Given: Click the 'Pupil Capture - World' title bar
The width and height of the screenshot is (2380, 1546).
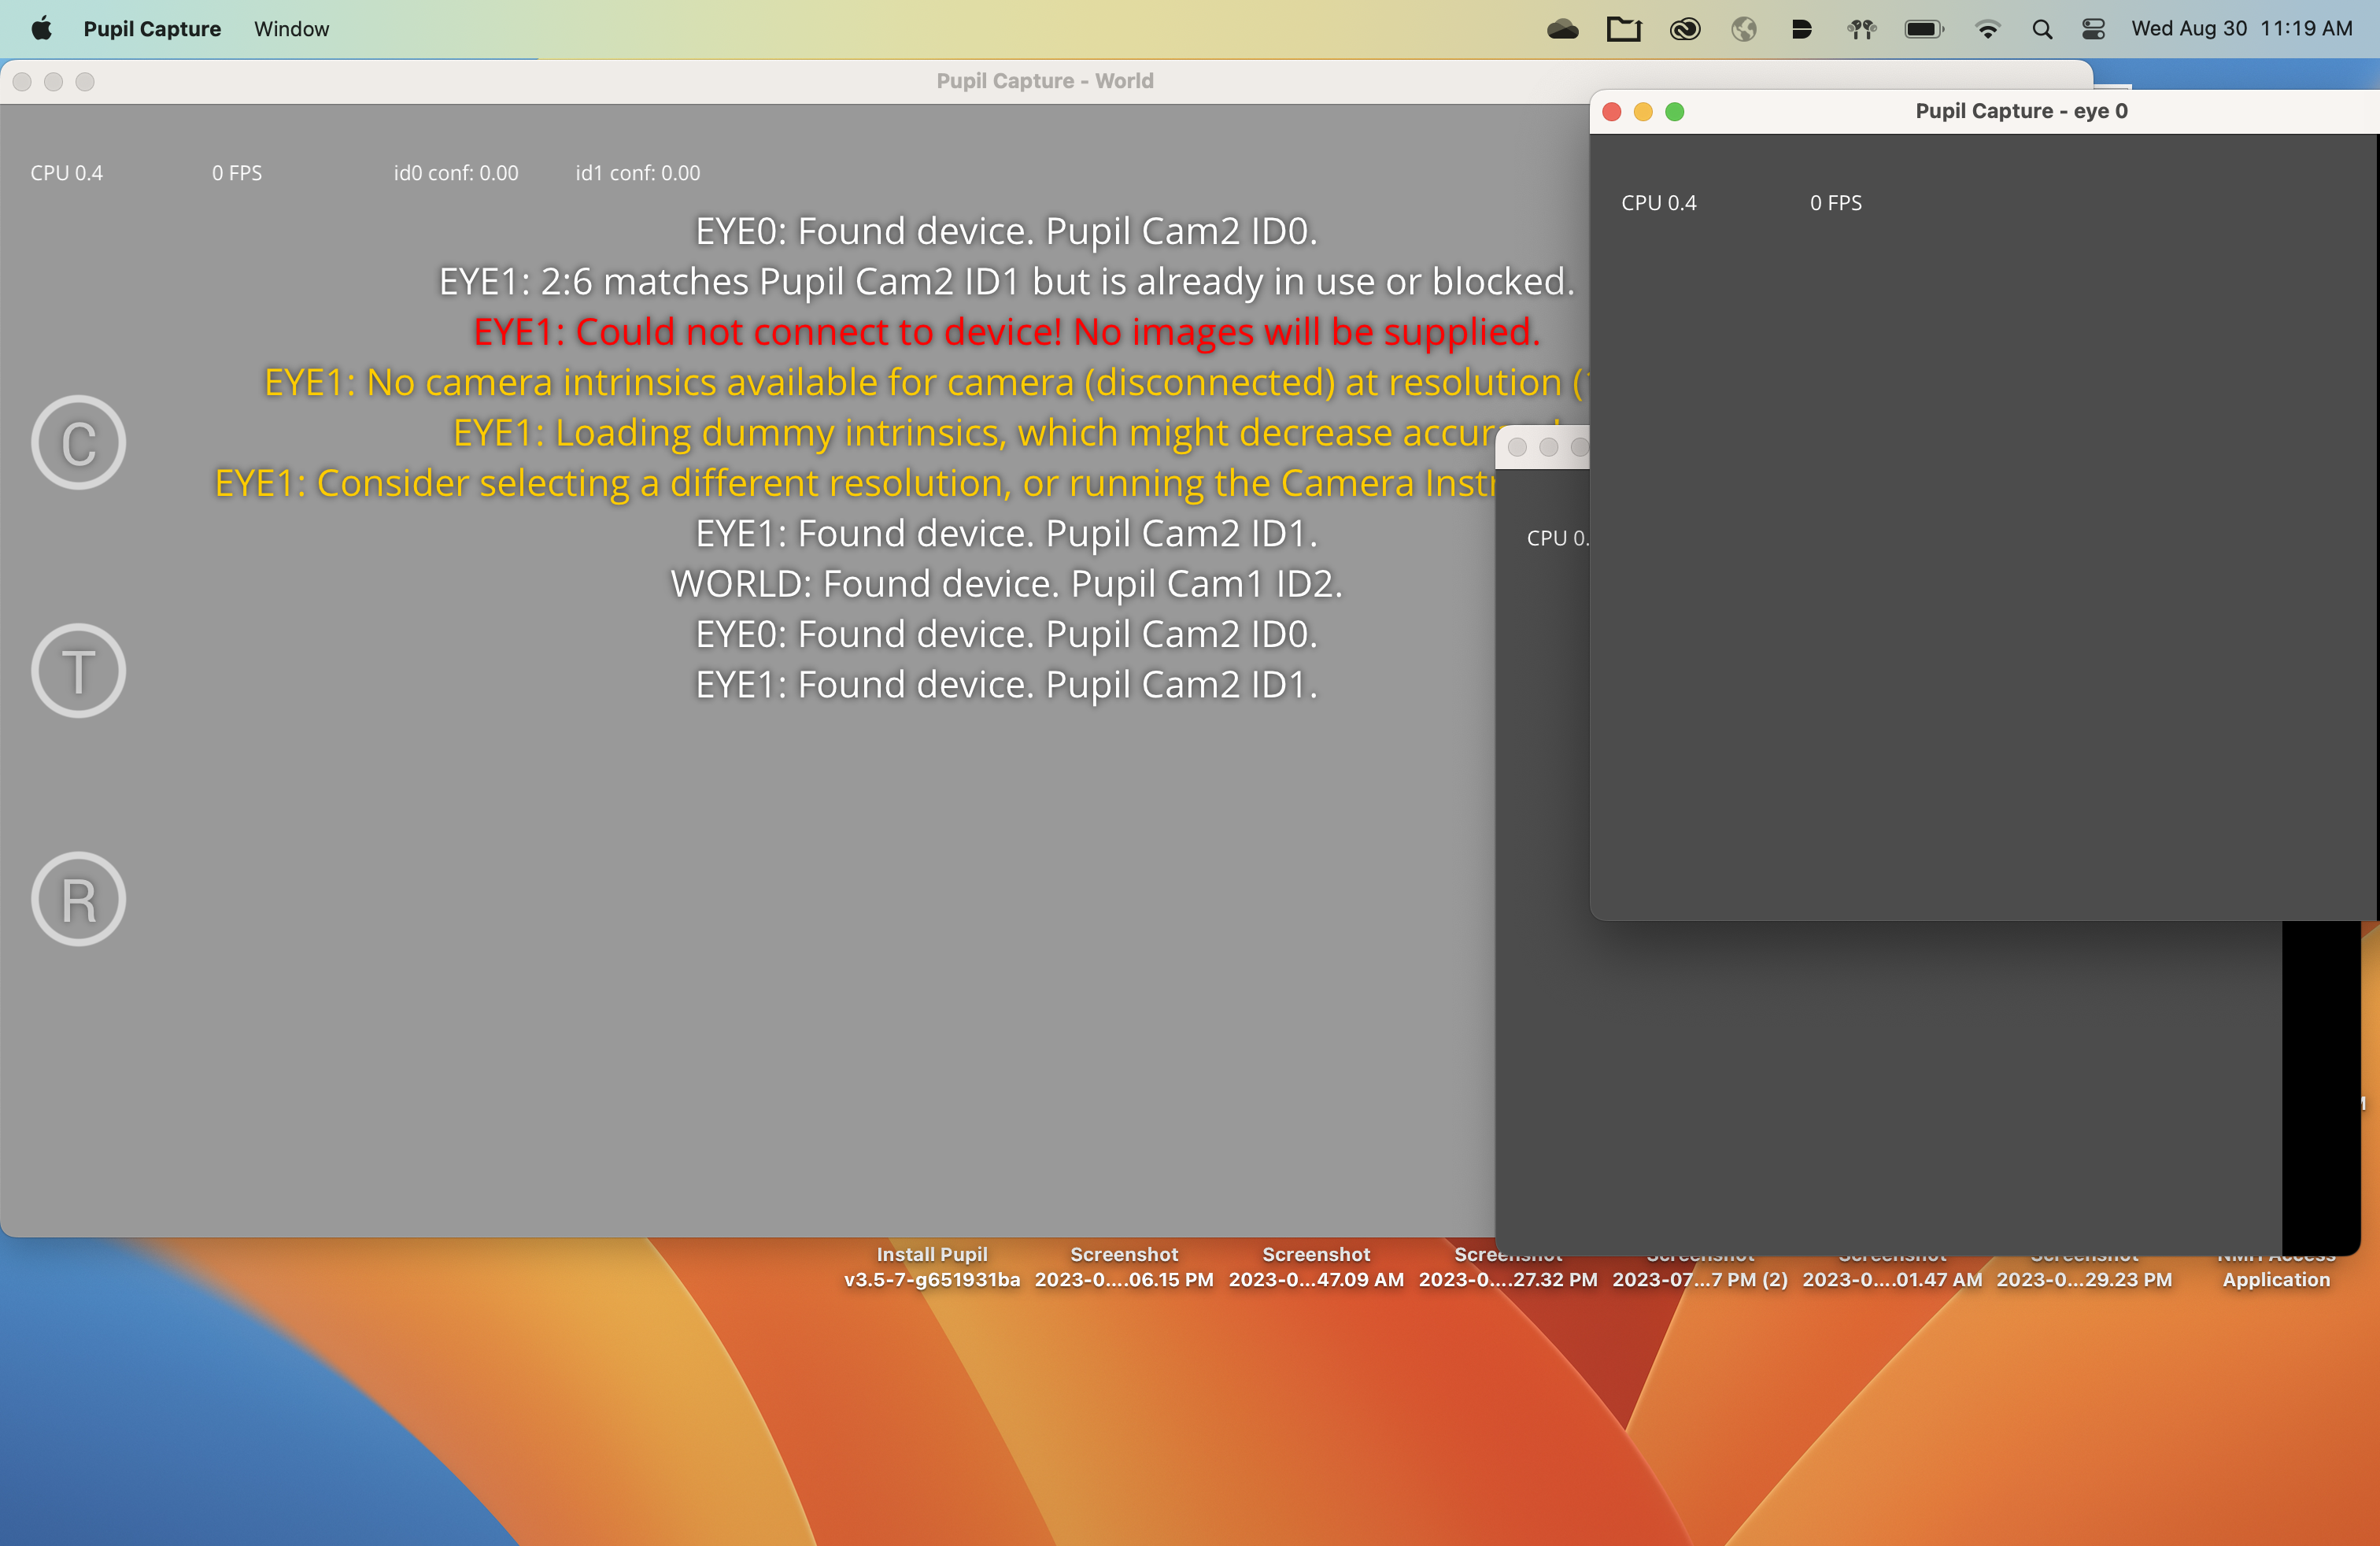Looking at the screenshot, I should tap(1045, 81).
